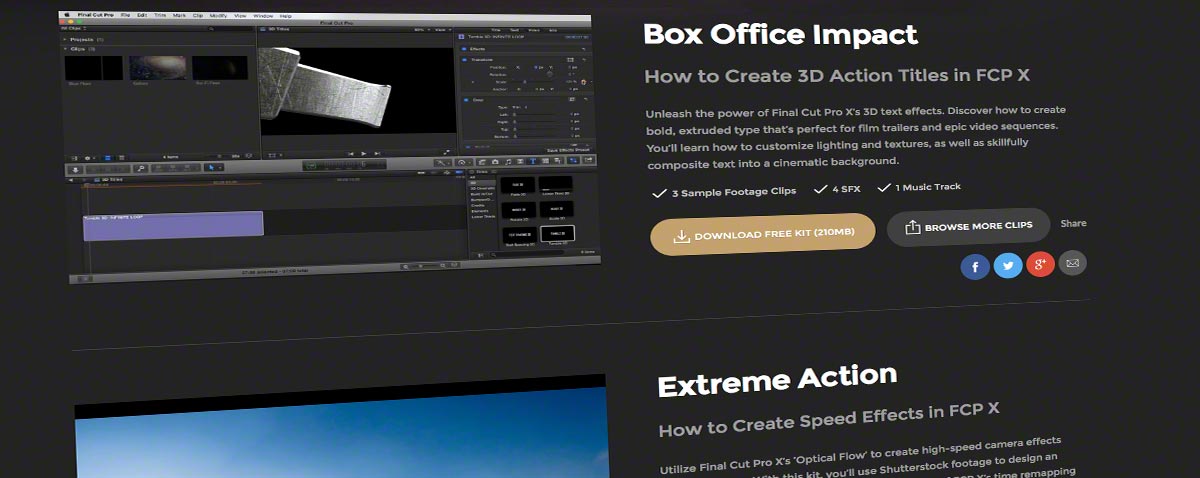Click the '4 SFX' text
The width and height of the screenshot is (1200, 478).
coord(846,189)
